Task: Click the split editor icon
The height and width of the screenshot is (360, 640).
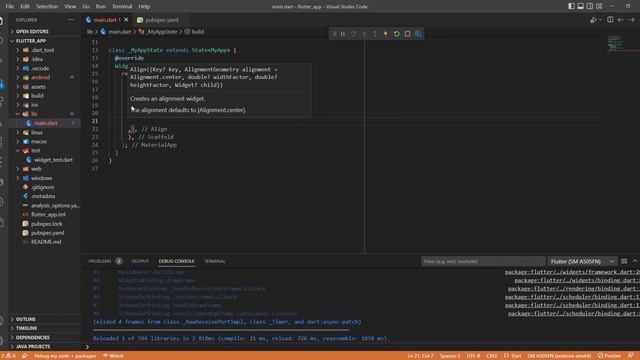Action: click(610, 20)
